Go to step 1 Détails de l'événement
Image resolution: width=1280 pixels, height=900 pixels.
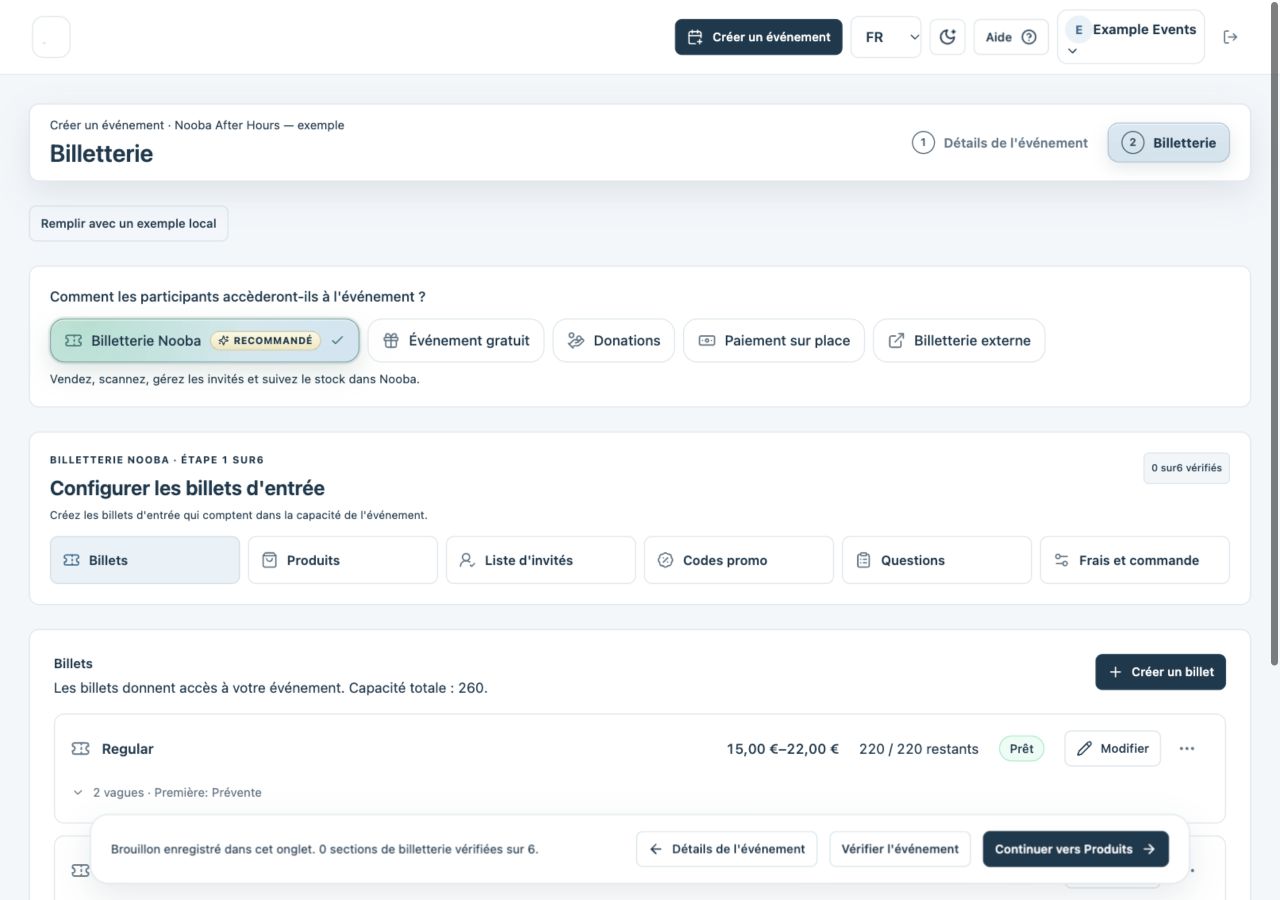1000,143
